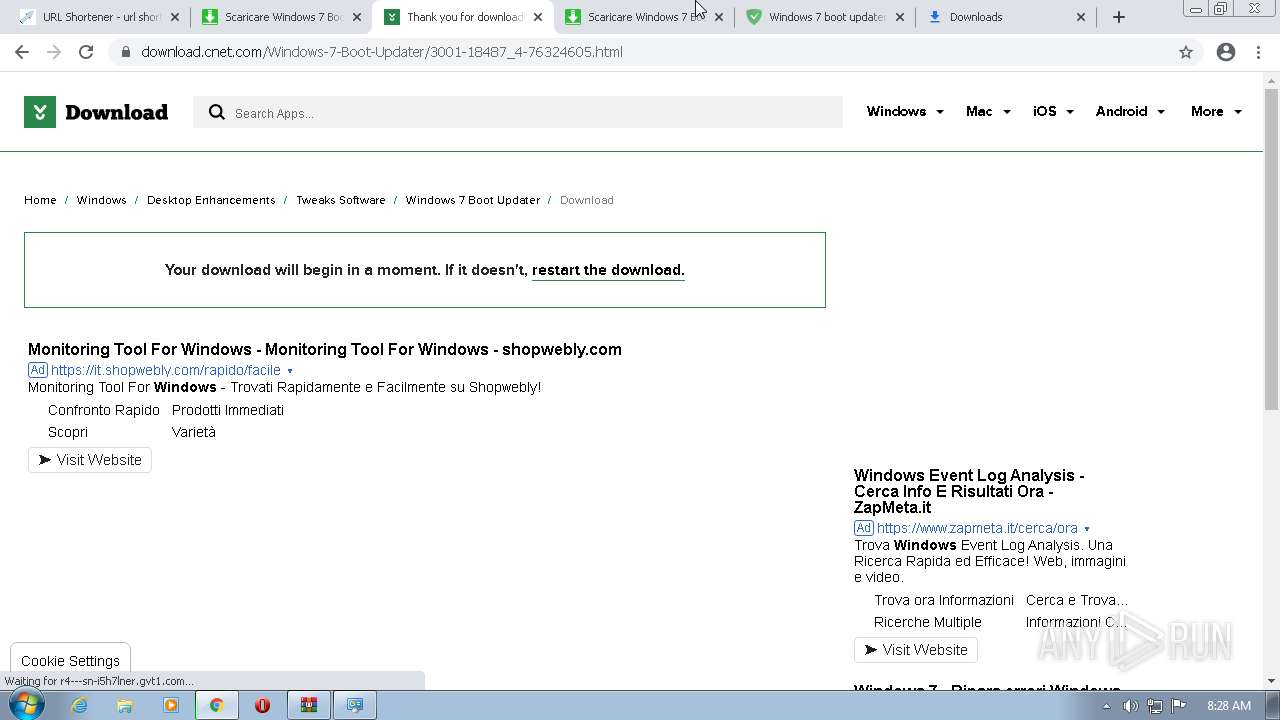Reload the current page
The image size is (1280, 720).
pos(86,52)
